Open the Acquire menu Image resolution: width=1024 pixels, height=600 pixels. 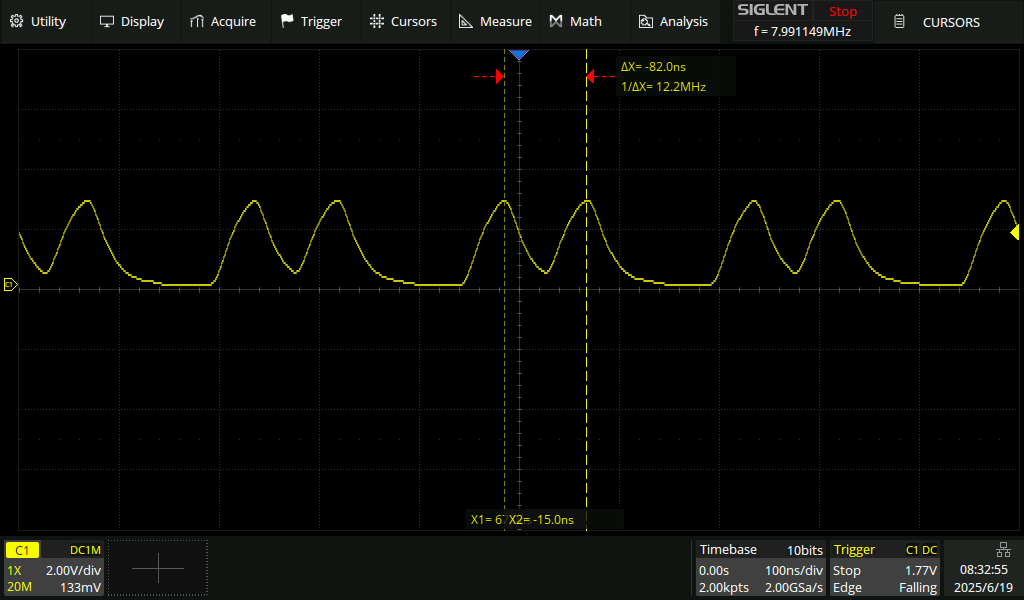pyautogui.click(x=223, y=22)
